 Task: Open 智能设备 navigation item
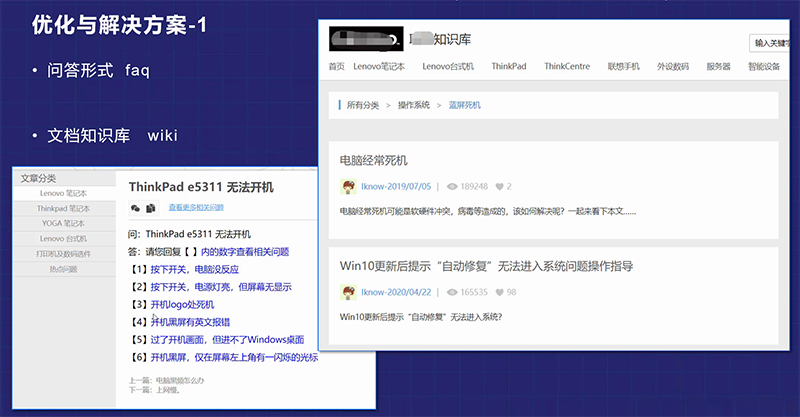click(x=764, y=66)
